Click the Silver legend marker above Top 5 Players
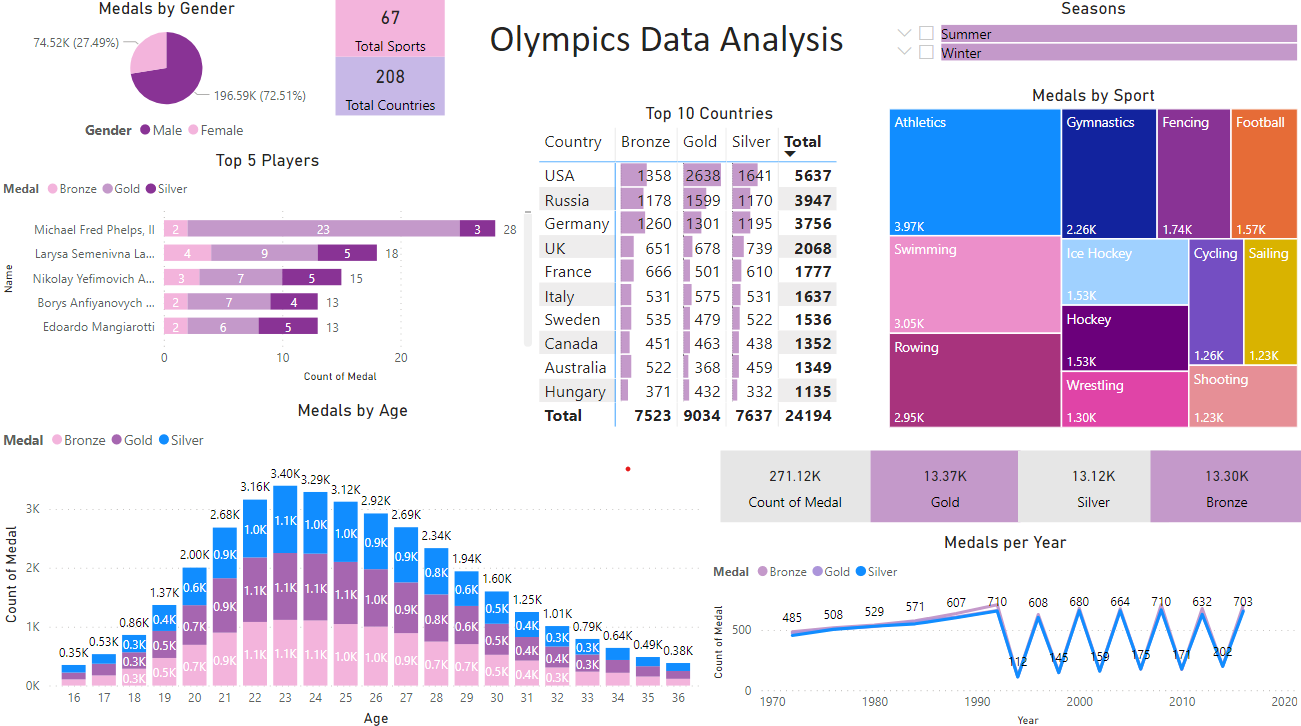This screenshot has height=726, width=1301. pyautogui.click(x=150, y=188)
